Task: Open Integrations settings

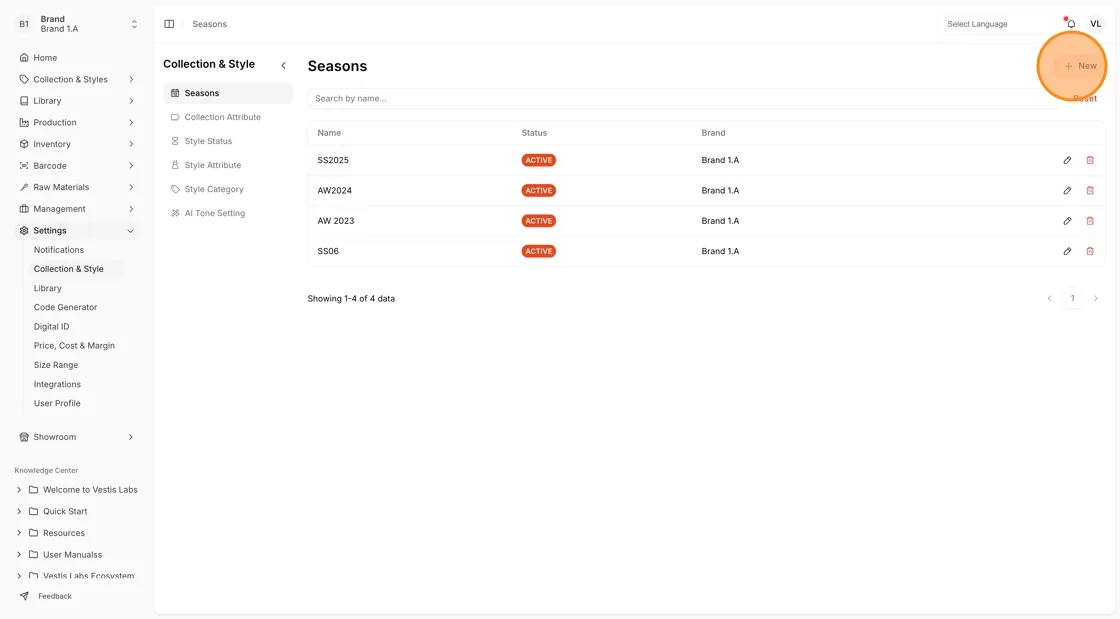Action: [57, 384]
